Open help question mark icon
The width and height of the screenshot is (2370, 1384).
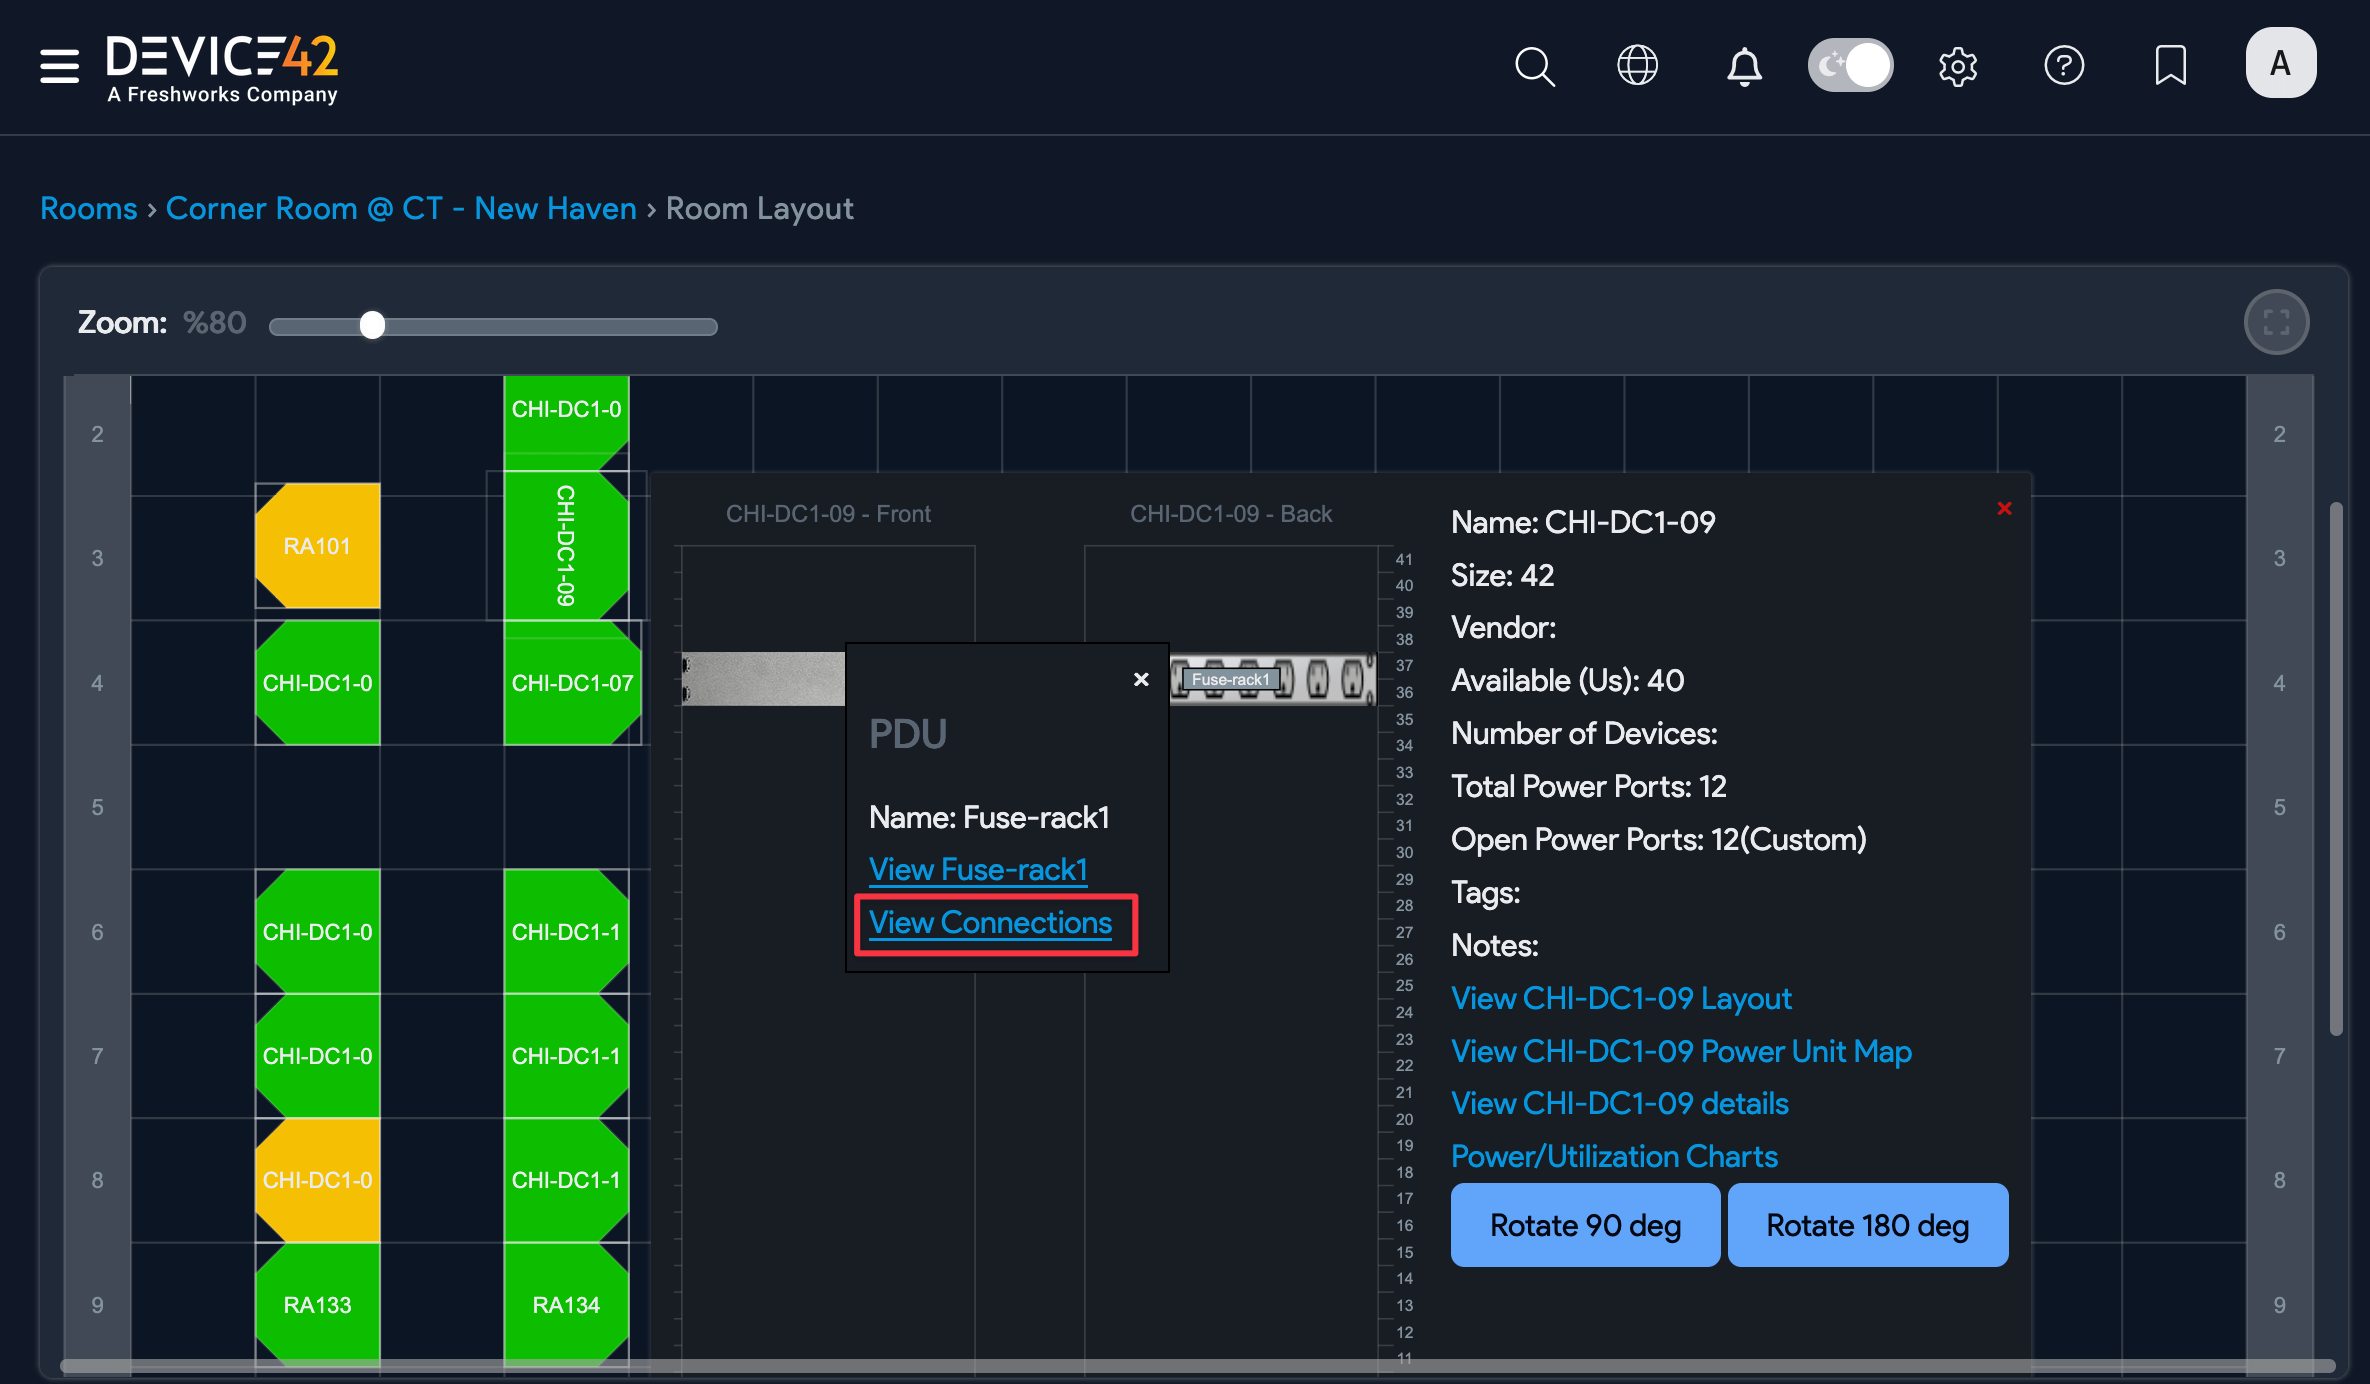click(x=2063, y=66)
